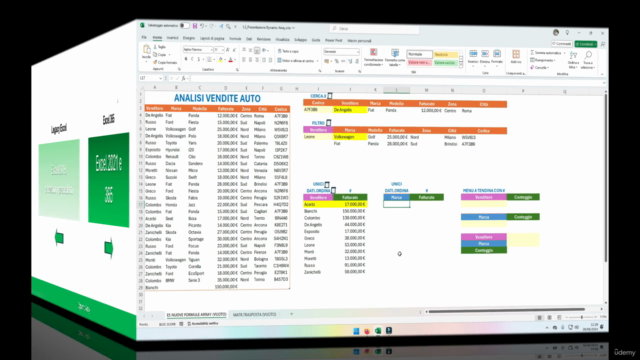Toggle underline formatting

[199, 60]
